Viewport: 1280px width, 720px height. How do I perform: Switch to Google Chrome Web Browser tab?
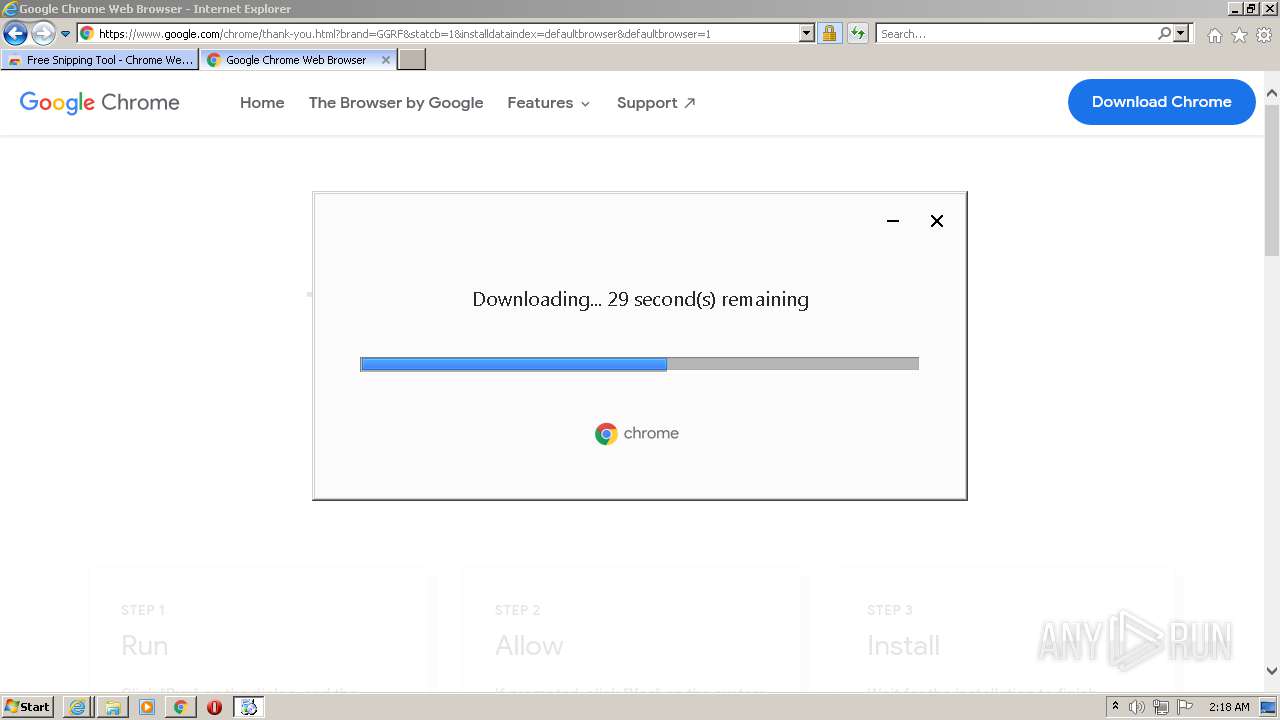tap(290, 60)
